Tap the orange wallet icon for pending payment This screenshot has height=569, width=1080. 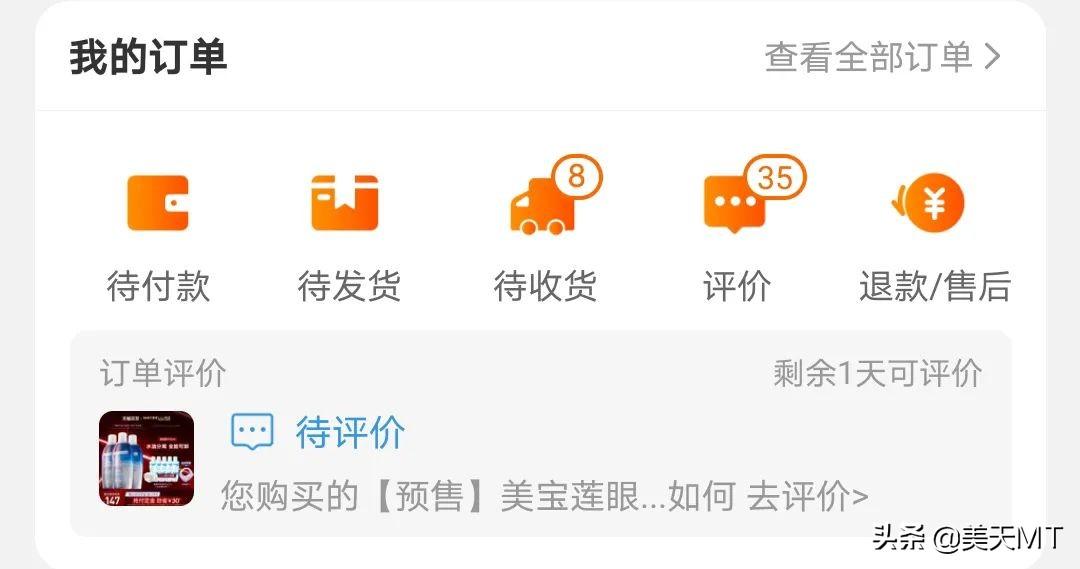(158, 203)
